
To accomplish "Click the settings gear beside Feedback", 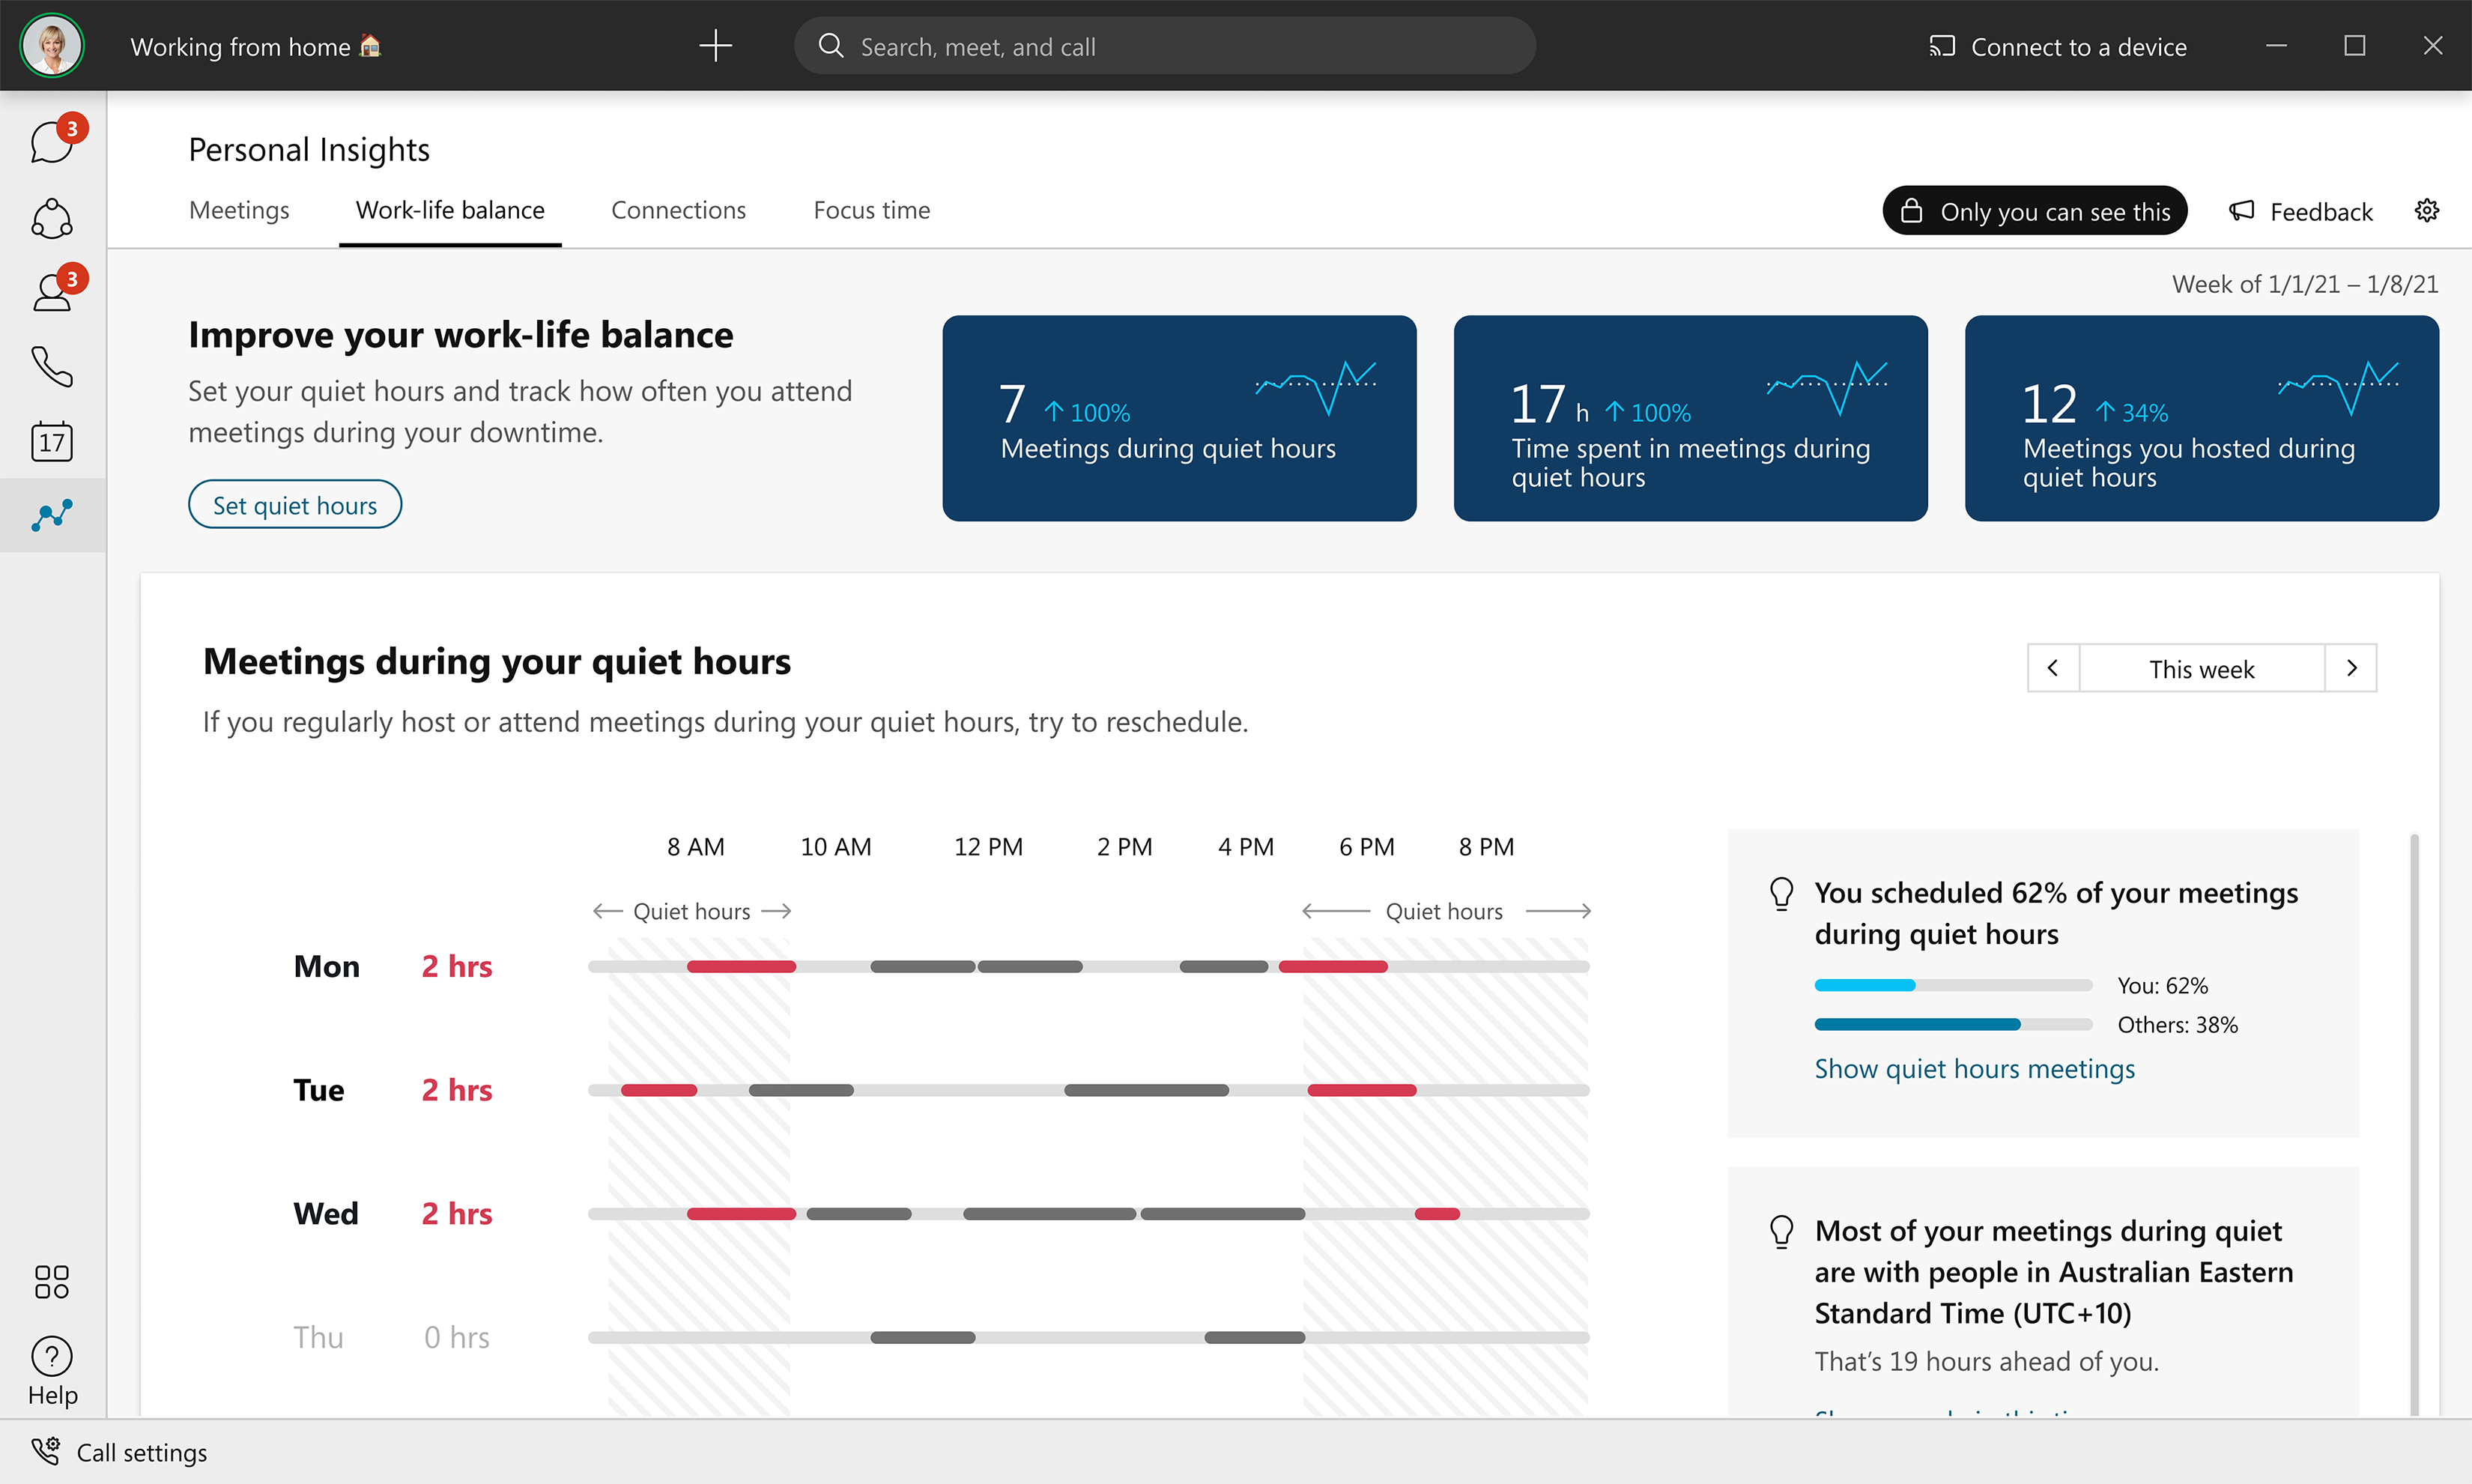I will click(2427, 211).
